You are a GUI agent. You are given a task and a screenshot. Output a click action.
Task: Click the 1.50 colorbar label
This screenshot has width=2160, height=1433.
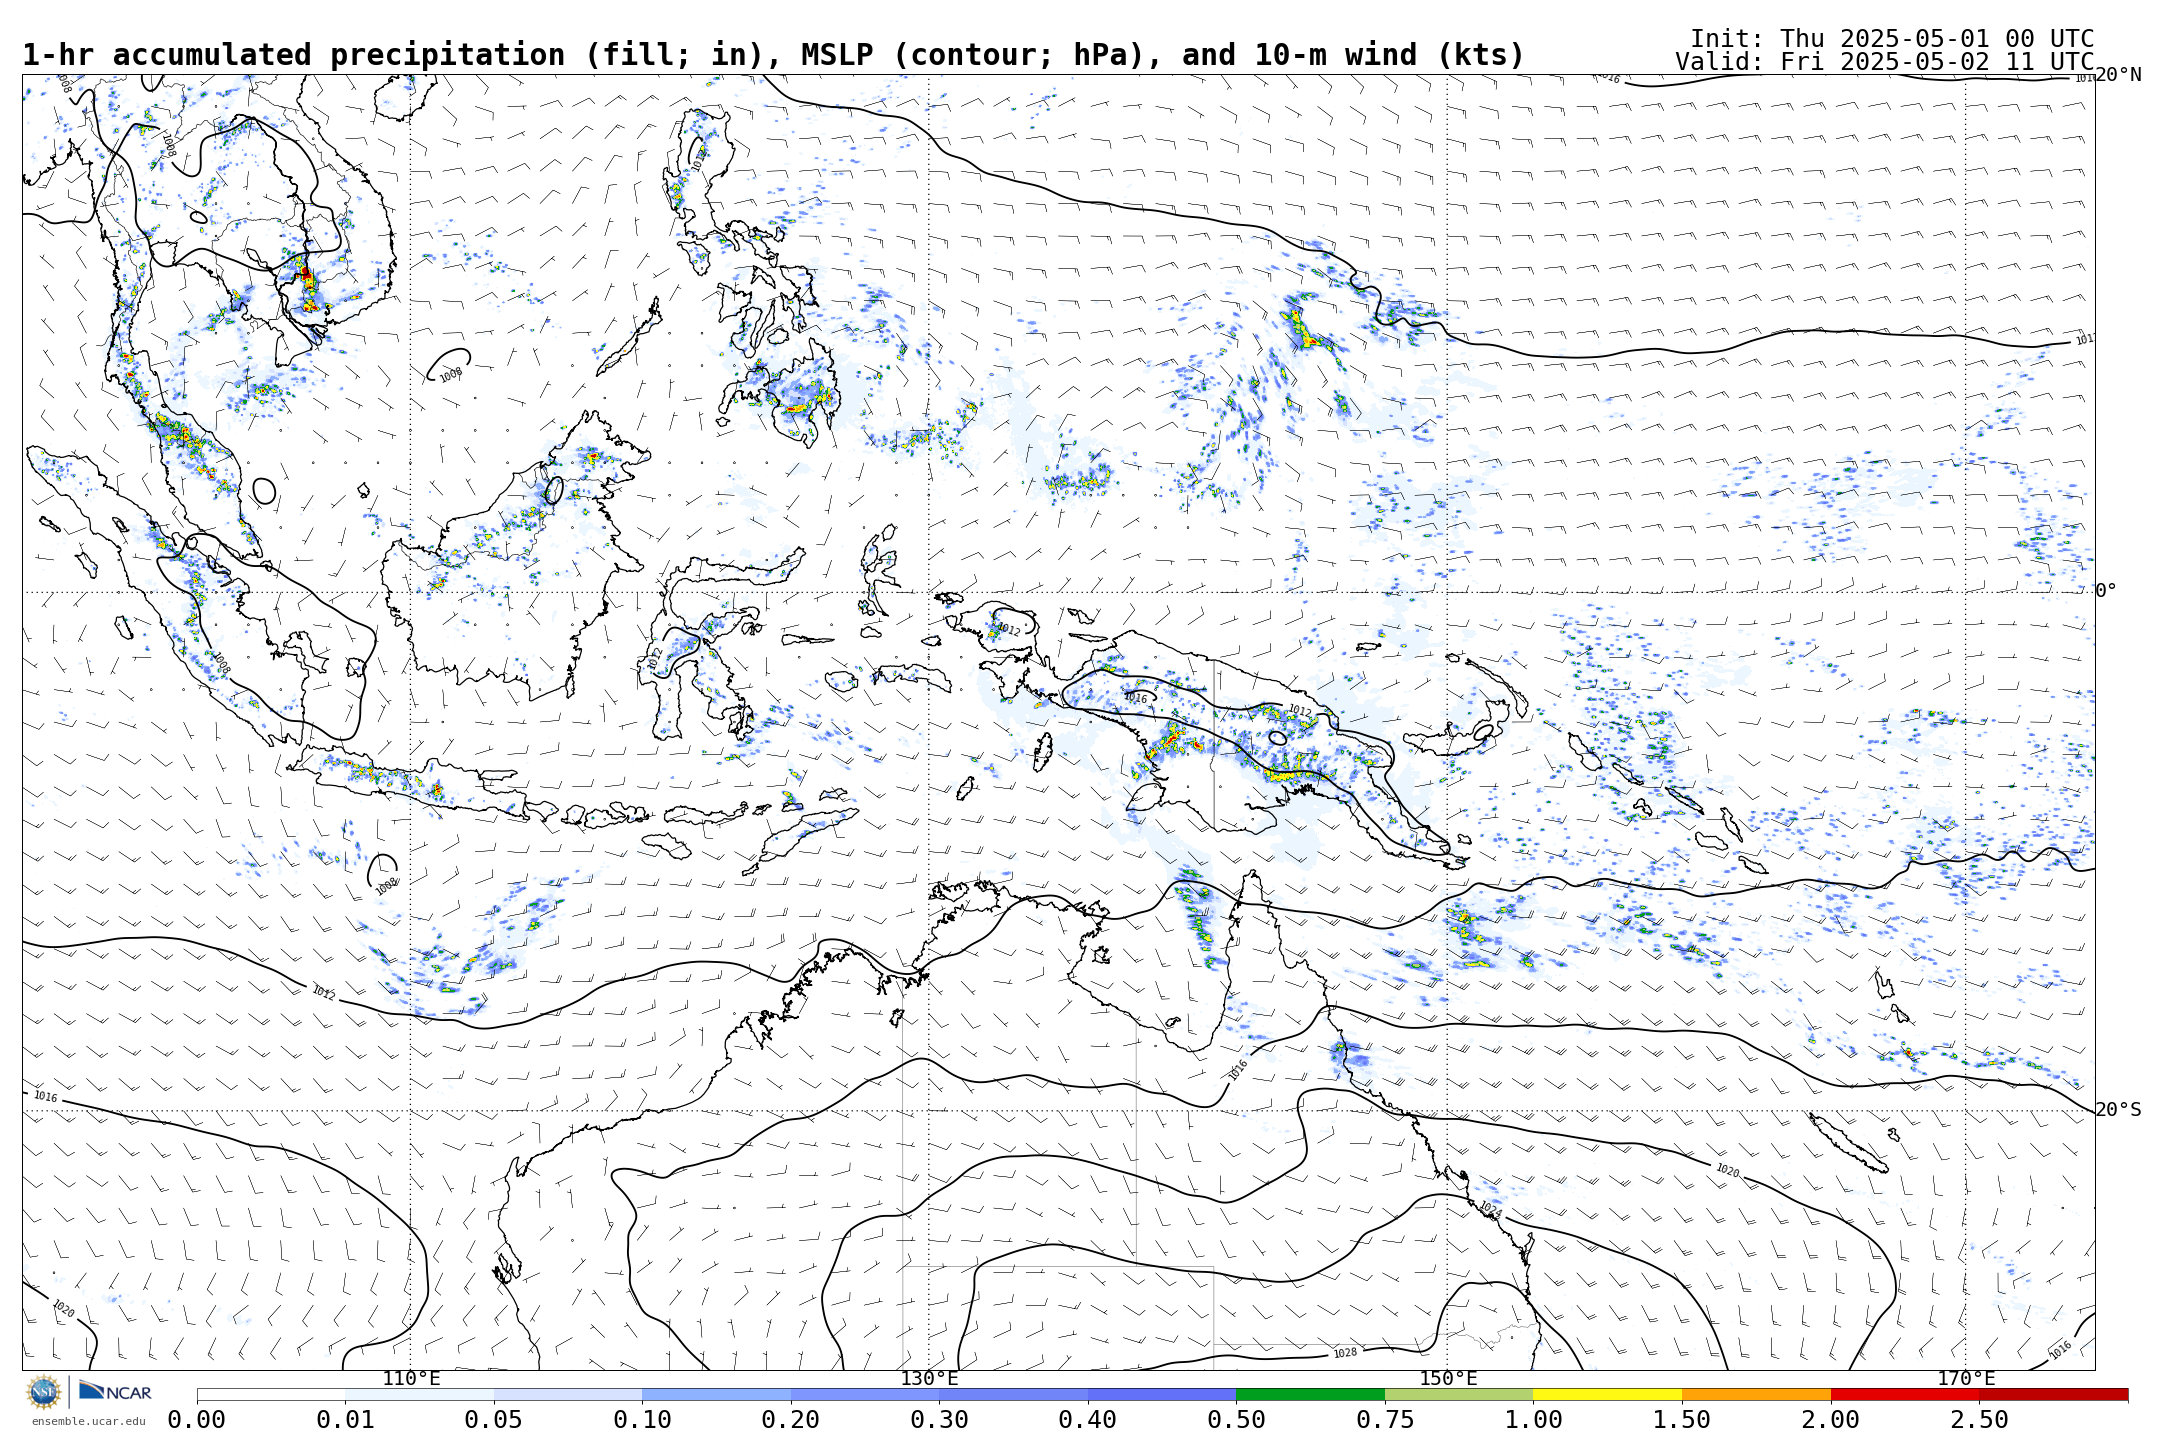pyautogui.click(x=1682, y=1420)
